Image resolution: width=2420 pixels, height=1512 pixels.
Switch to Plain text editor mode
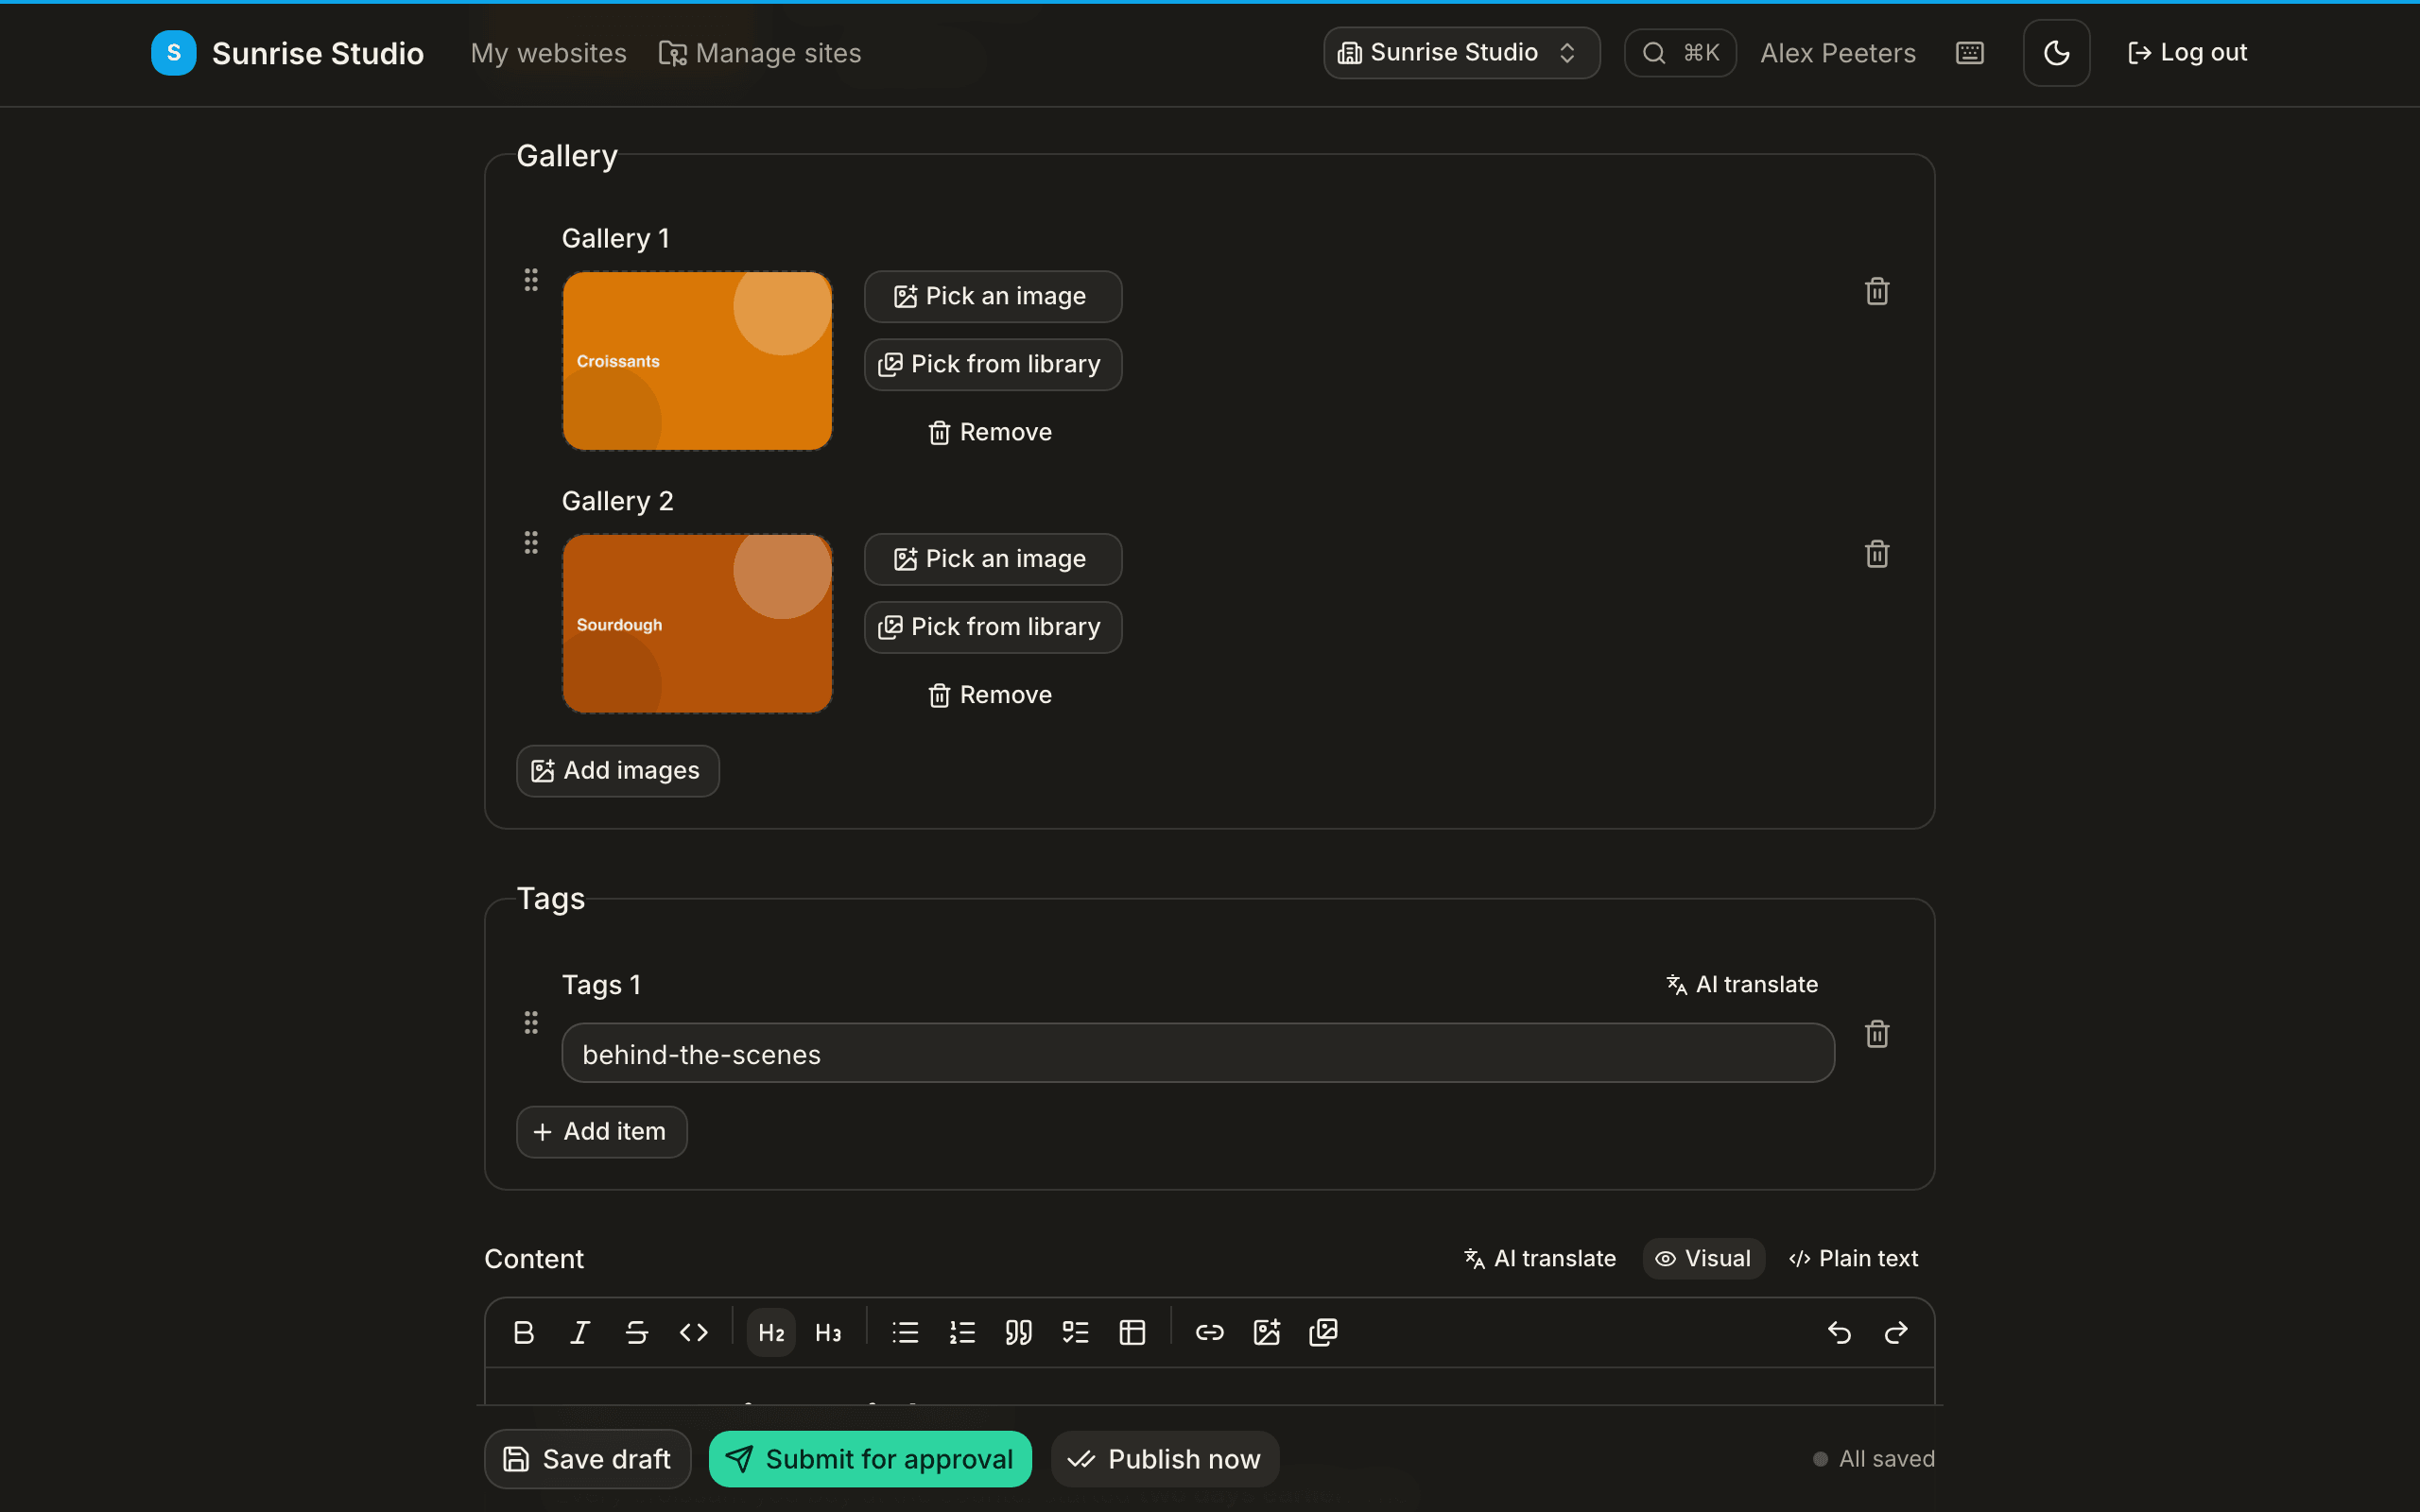(1854, 1258)
